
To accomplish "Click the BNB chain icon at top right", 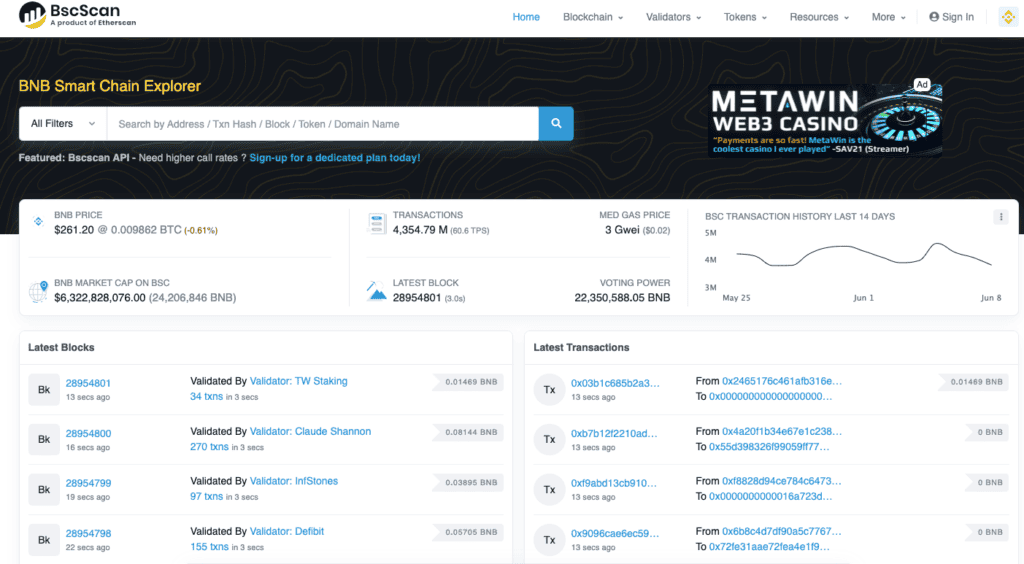I will (1007, 17).
